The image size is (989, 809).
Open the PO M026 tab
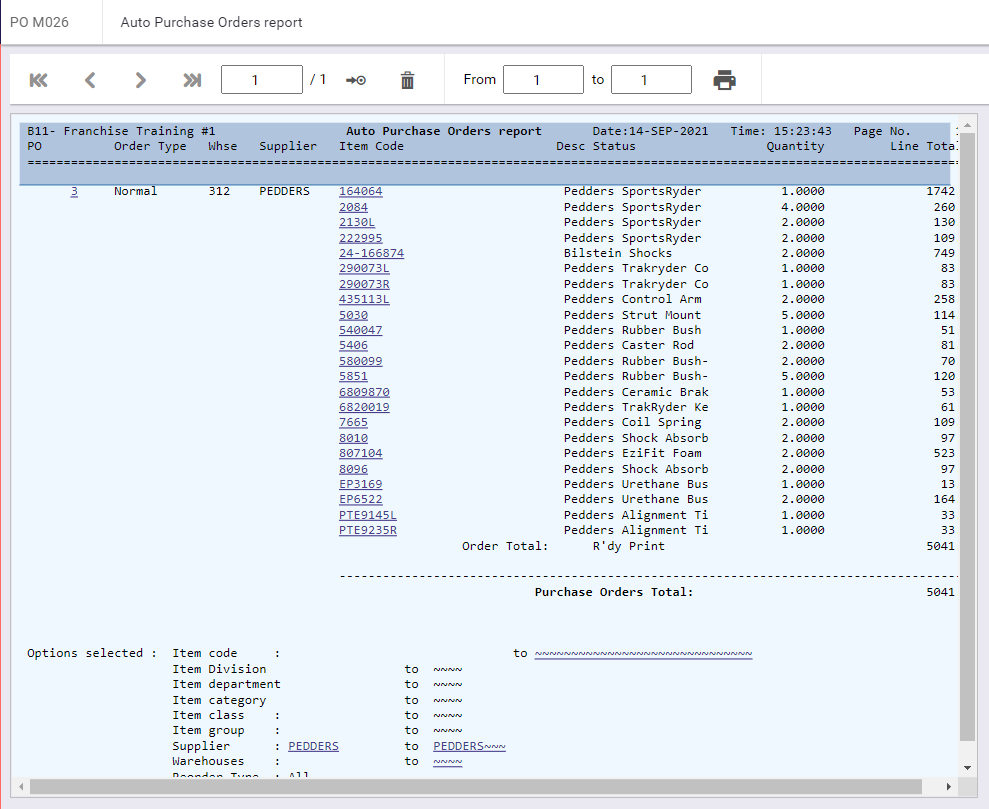(x=39, y=22)
